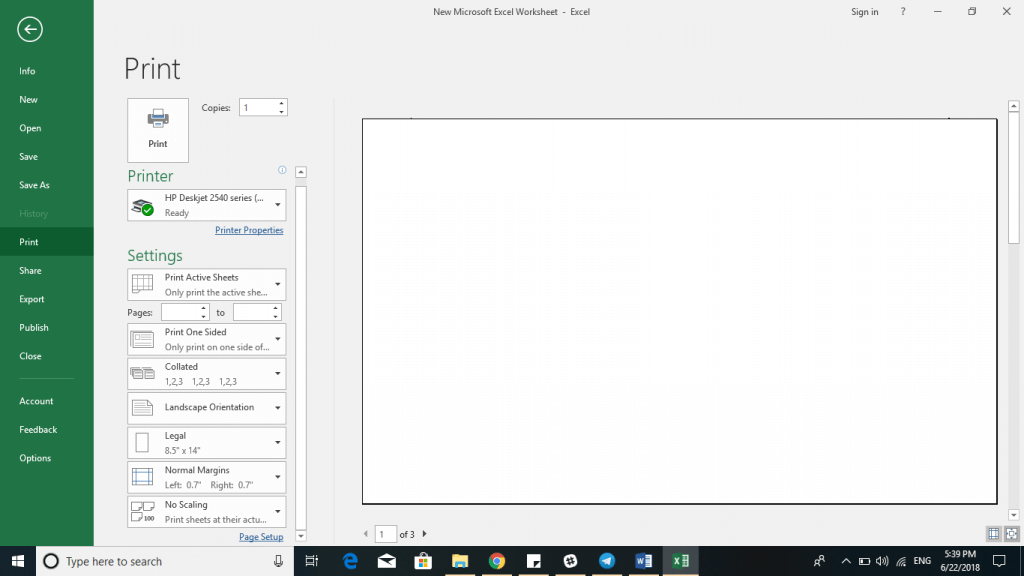Image resolution: width=1024 pixels, height=576 pixels.
Task: Open the HP Deskjet printer selection dropdown
Action: point(206,205)
